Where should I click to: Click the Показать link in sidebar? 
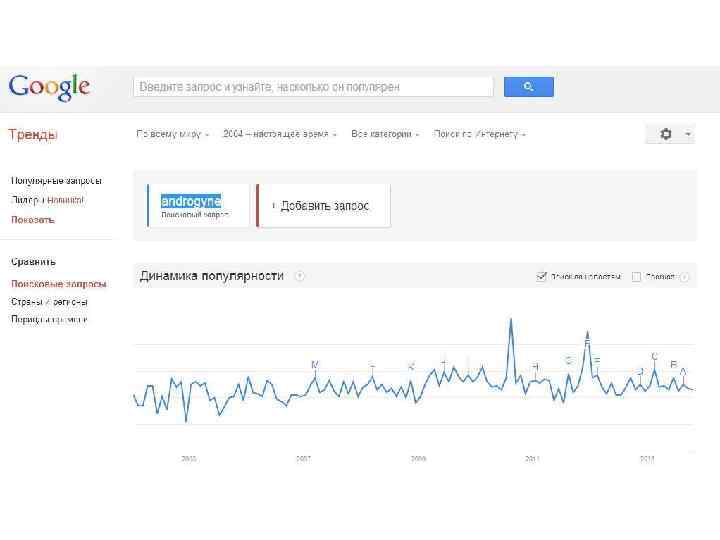tap(32, 219)
